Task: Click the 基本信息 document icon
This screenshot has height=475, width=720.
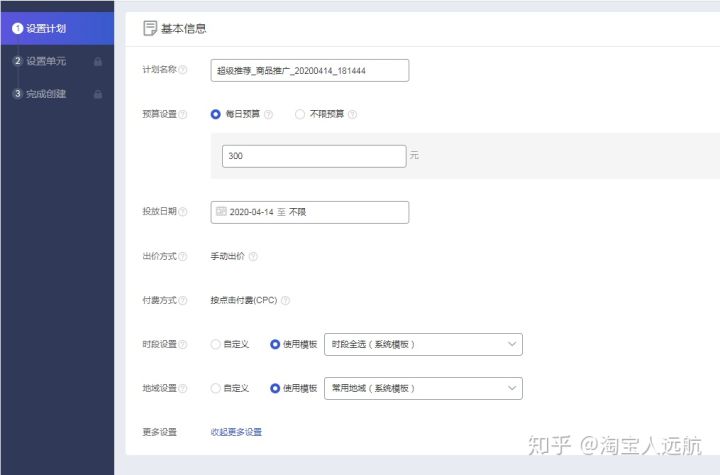Action: [150, 28]
